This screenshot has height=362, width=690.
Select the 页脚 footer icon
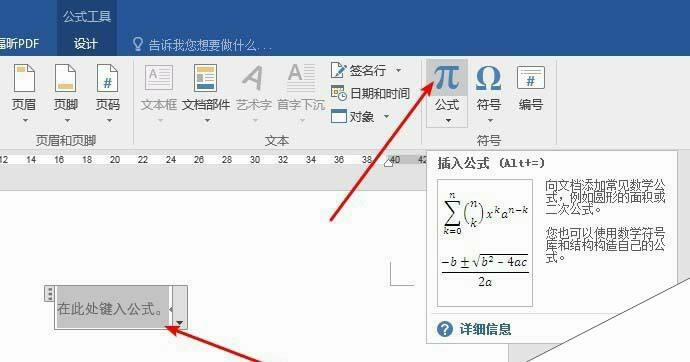coord(66,78)
